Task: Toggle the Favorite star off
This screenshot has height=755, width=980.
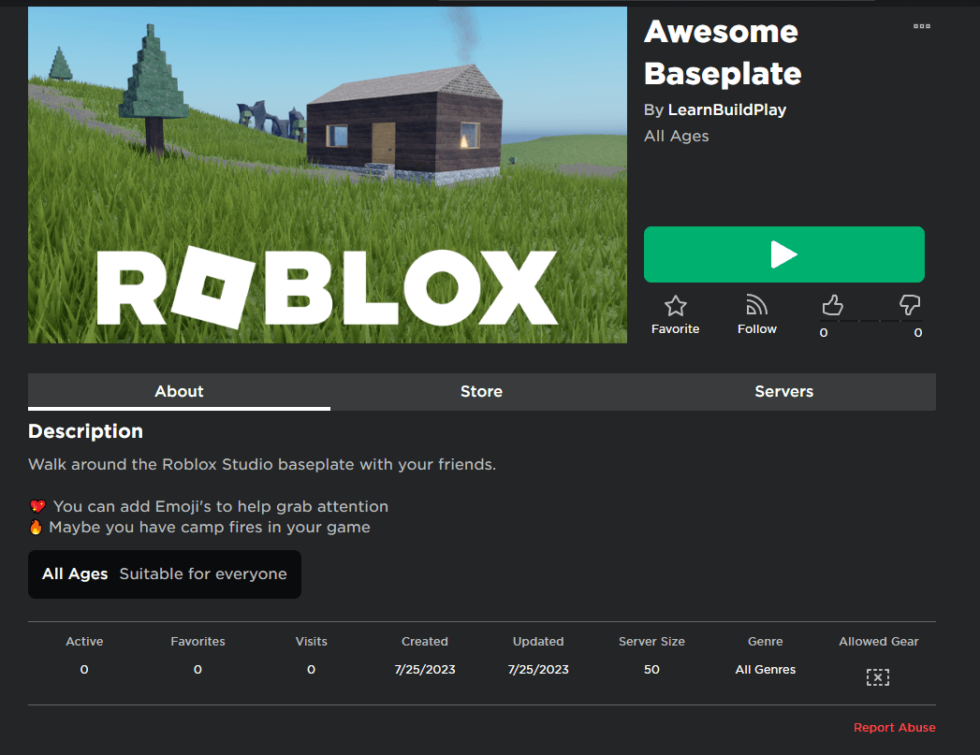Action: [675, 307]
